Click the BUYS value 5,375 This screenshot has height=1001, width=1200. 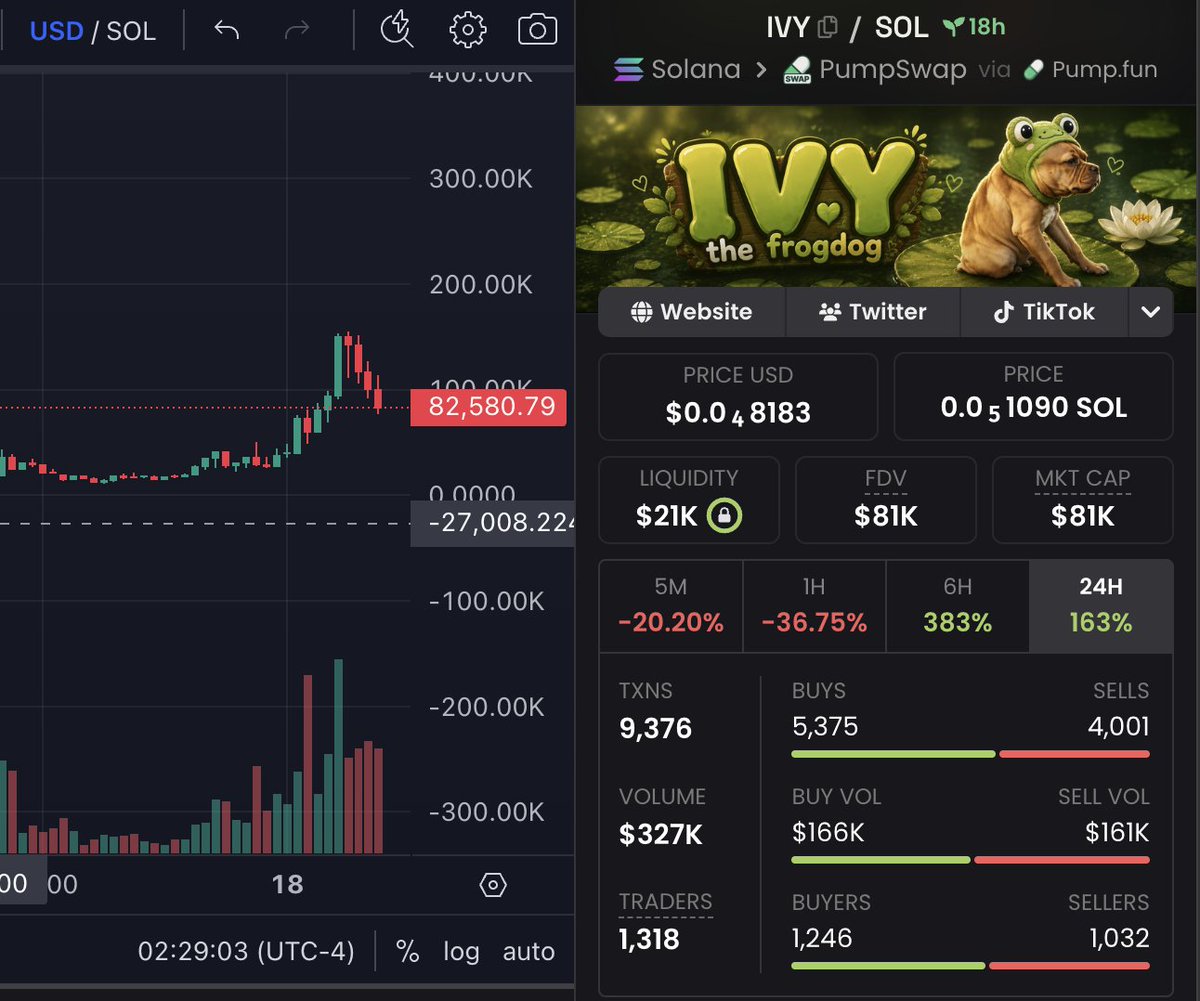tap(825, 726)
